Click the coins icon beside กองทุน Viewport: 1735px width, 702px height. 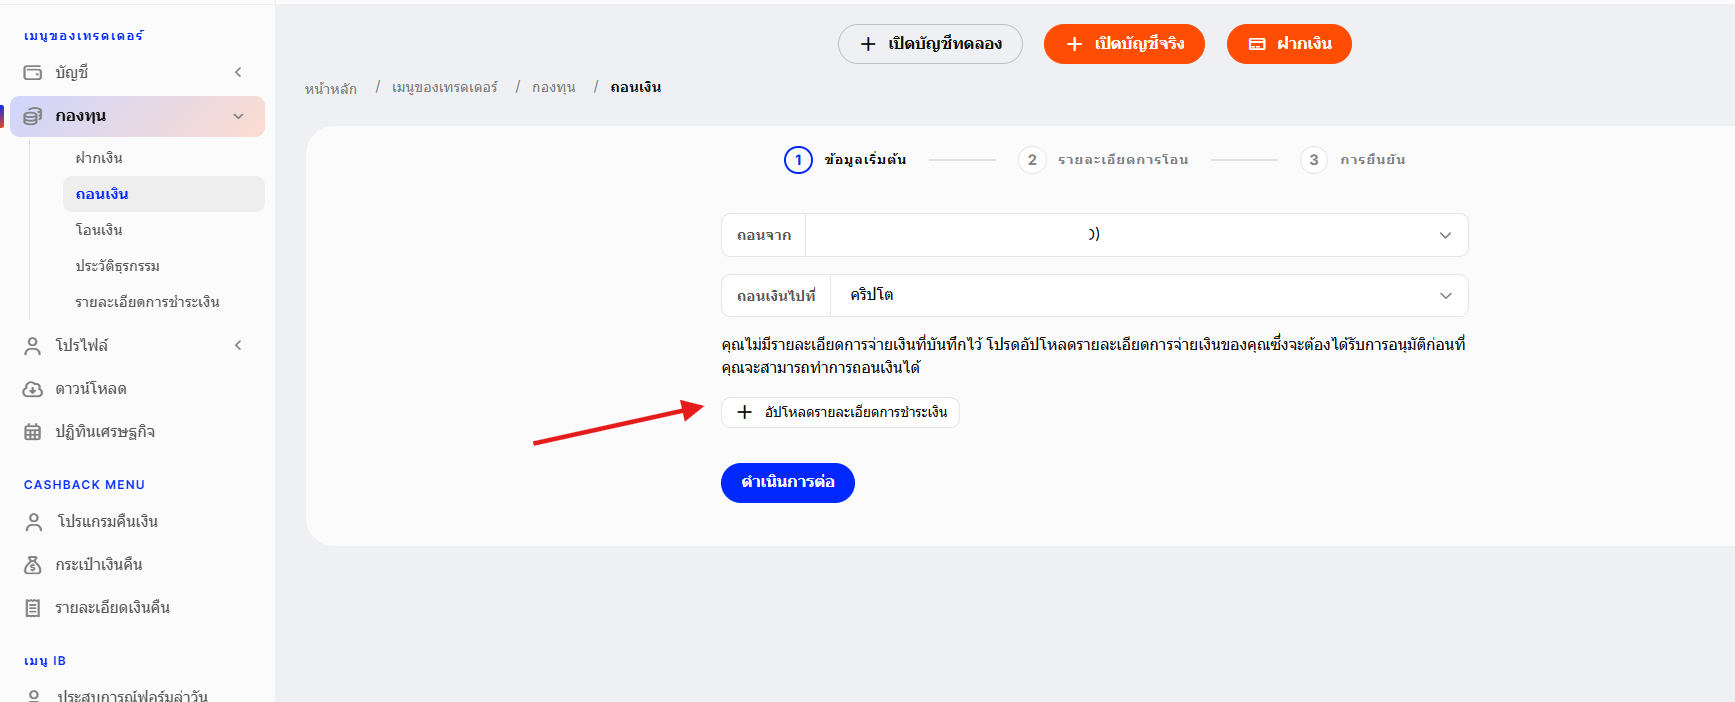tap(33, 116)
